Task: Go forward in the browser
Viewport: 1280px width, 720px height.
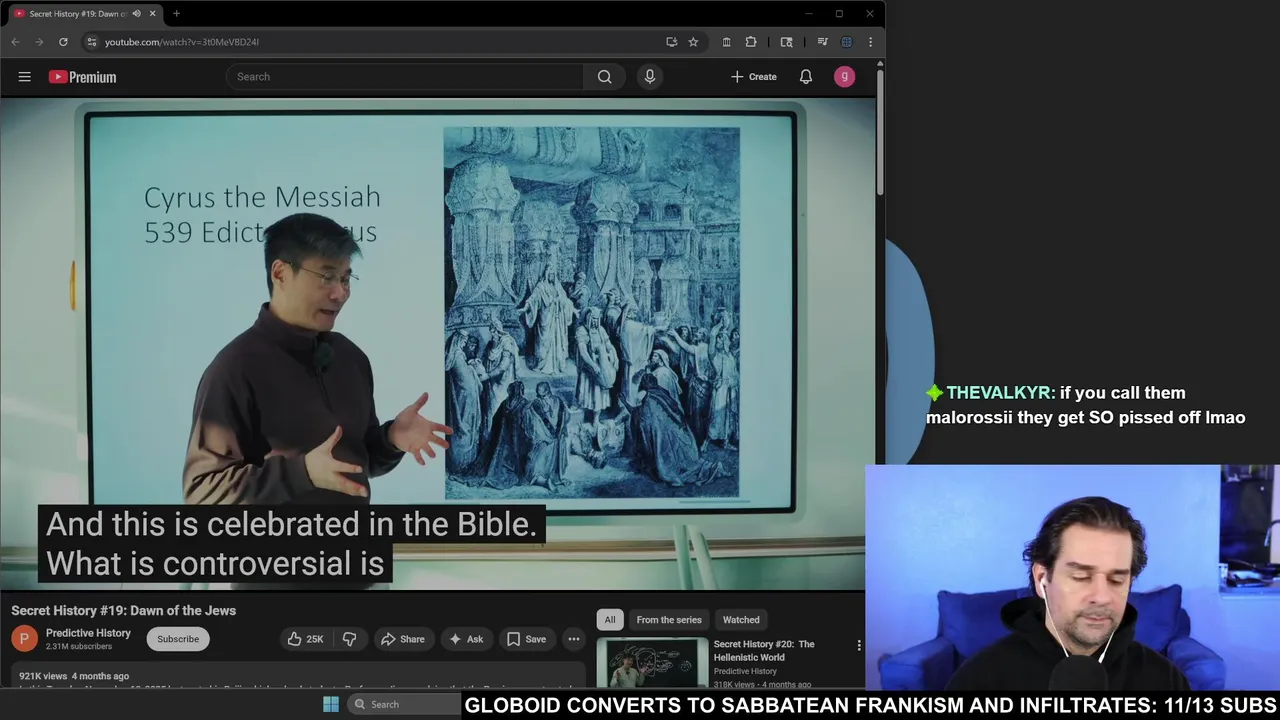Action: tap(39, 42)
